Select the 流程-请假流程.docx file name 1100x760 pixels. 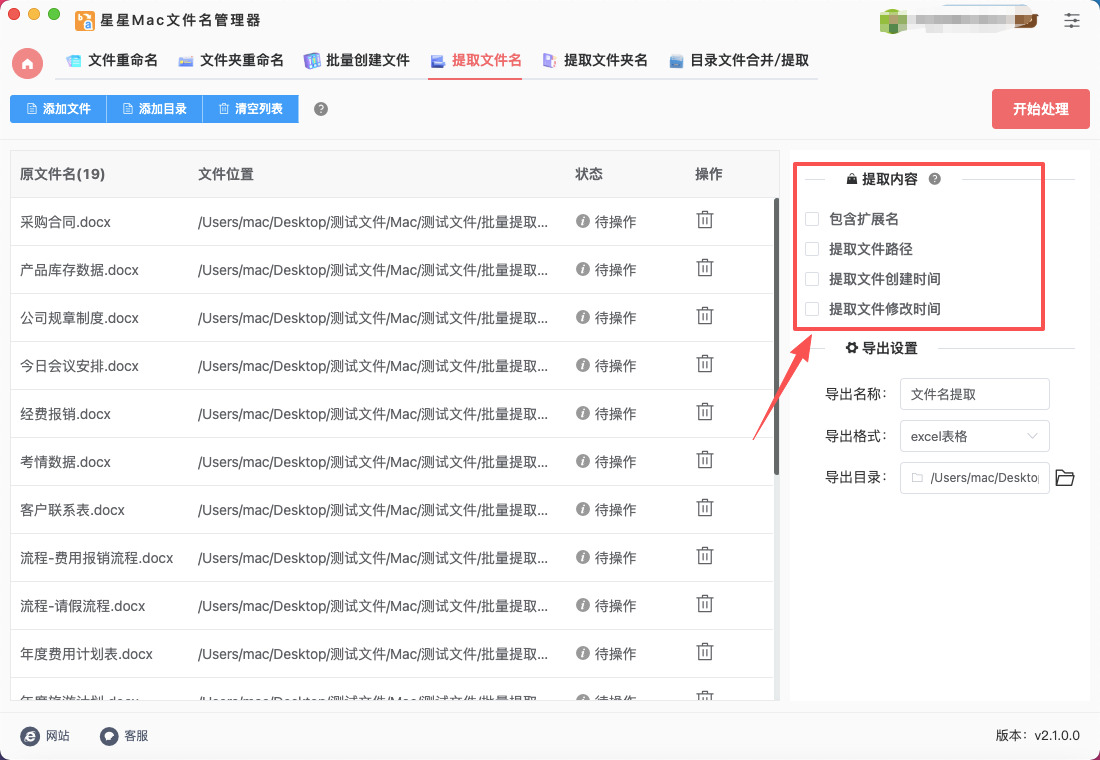83,606
